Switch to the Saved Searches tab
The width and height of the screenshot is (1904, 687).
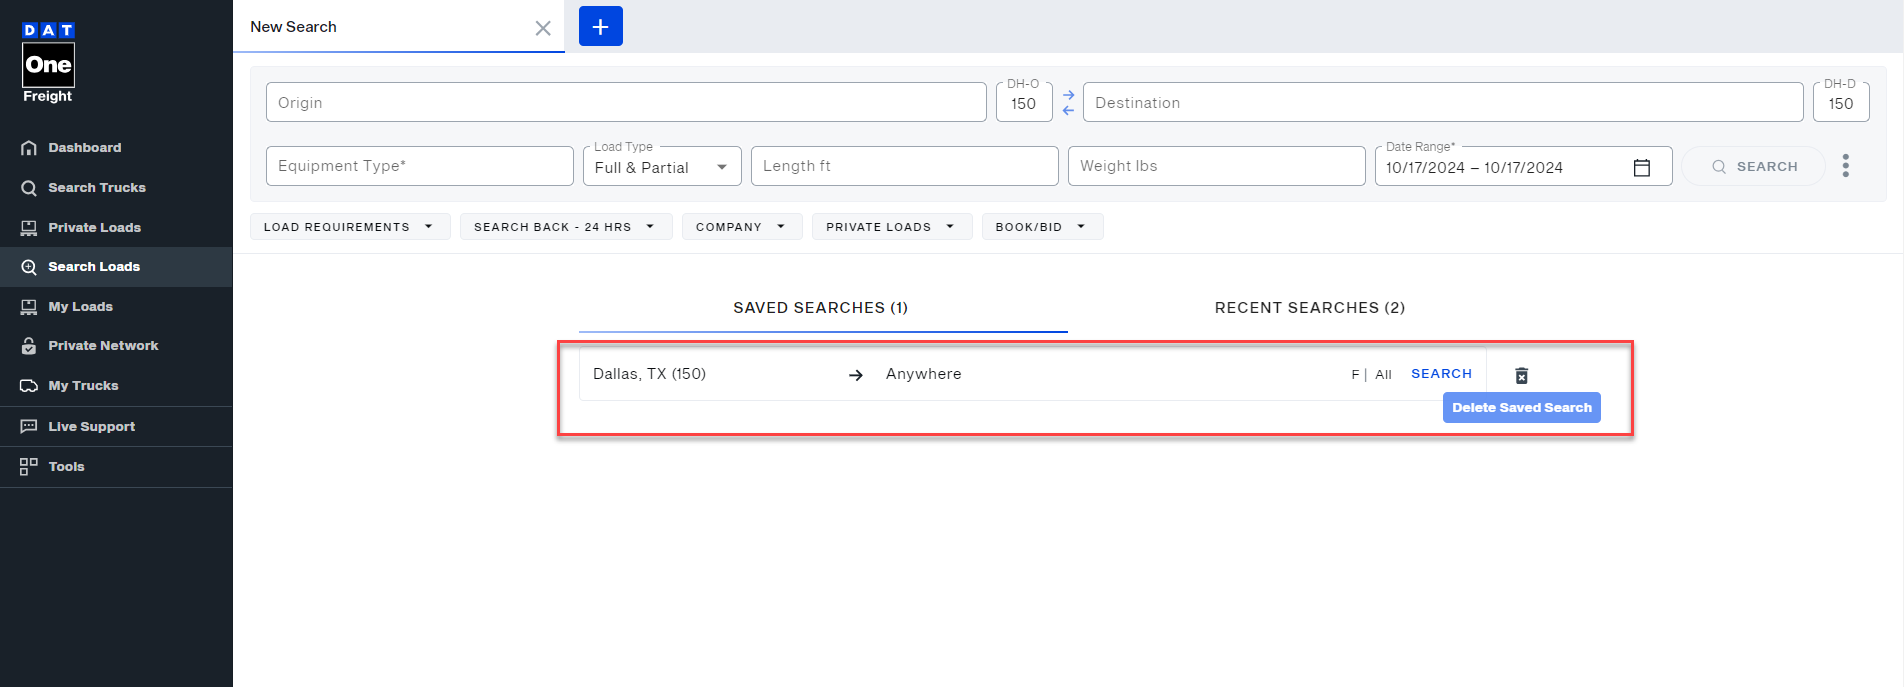822,308
